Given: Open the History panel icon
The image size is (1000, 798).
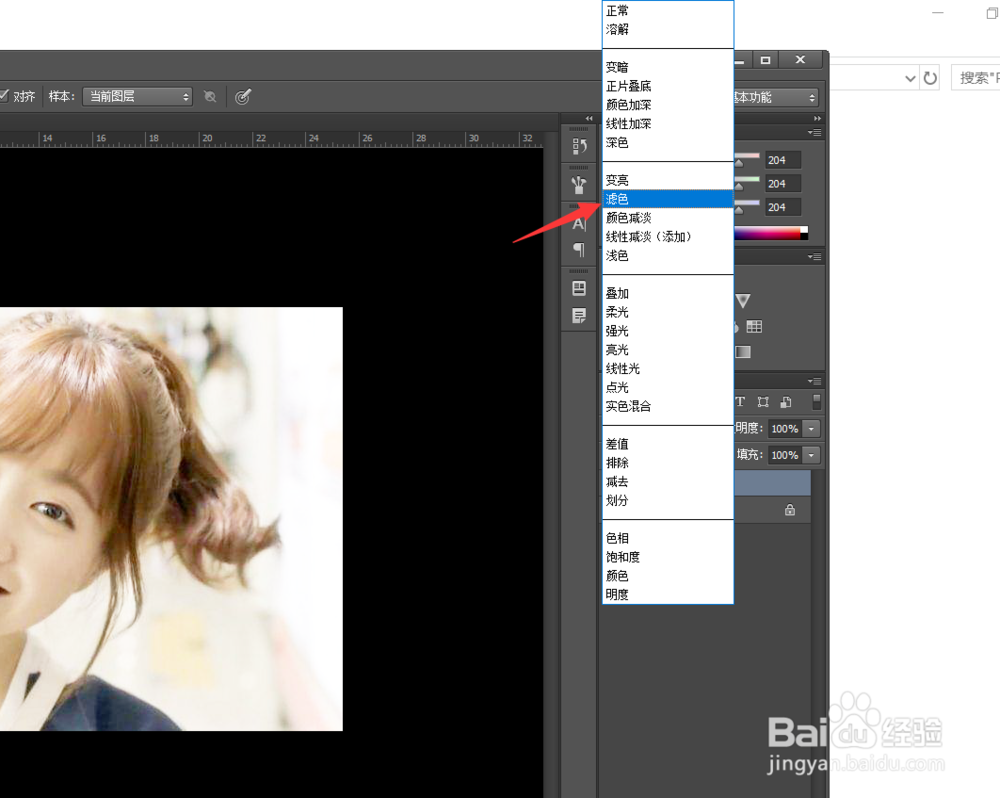Looking at the screenshot, I should click(x=579, y=146).
